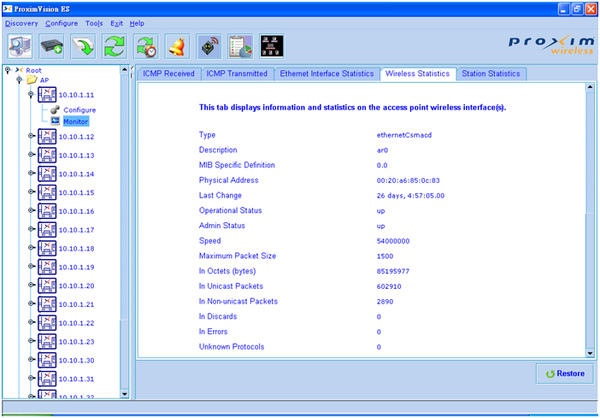The image size is (600, 418).
Task: Click the access point icon for 10.10.1.15
Action: (47, 193)
